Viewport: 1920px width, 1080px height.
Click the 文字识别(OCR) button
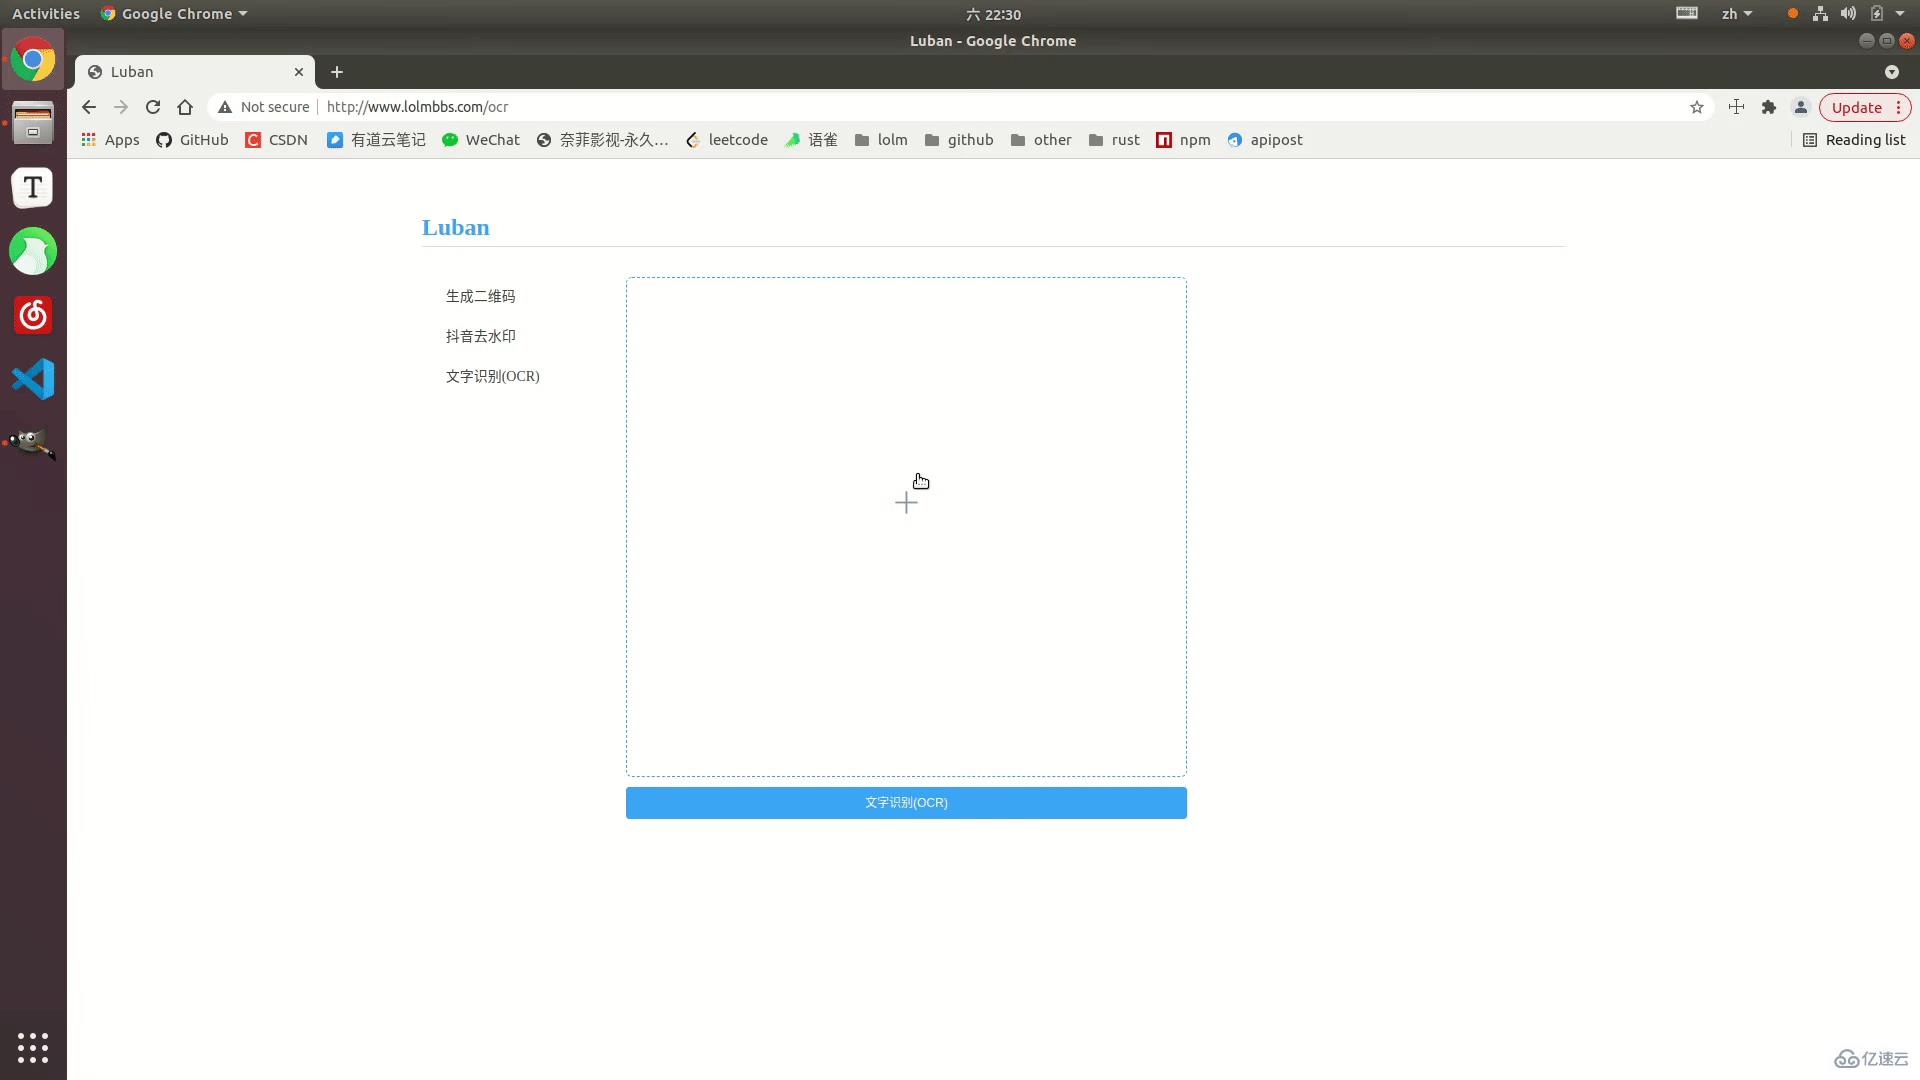pos(906,802)
